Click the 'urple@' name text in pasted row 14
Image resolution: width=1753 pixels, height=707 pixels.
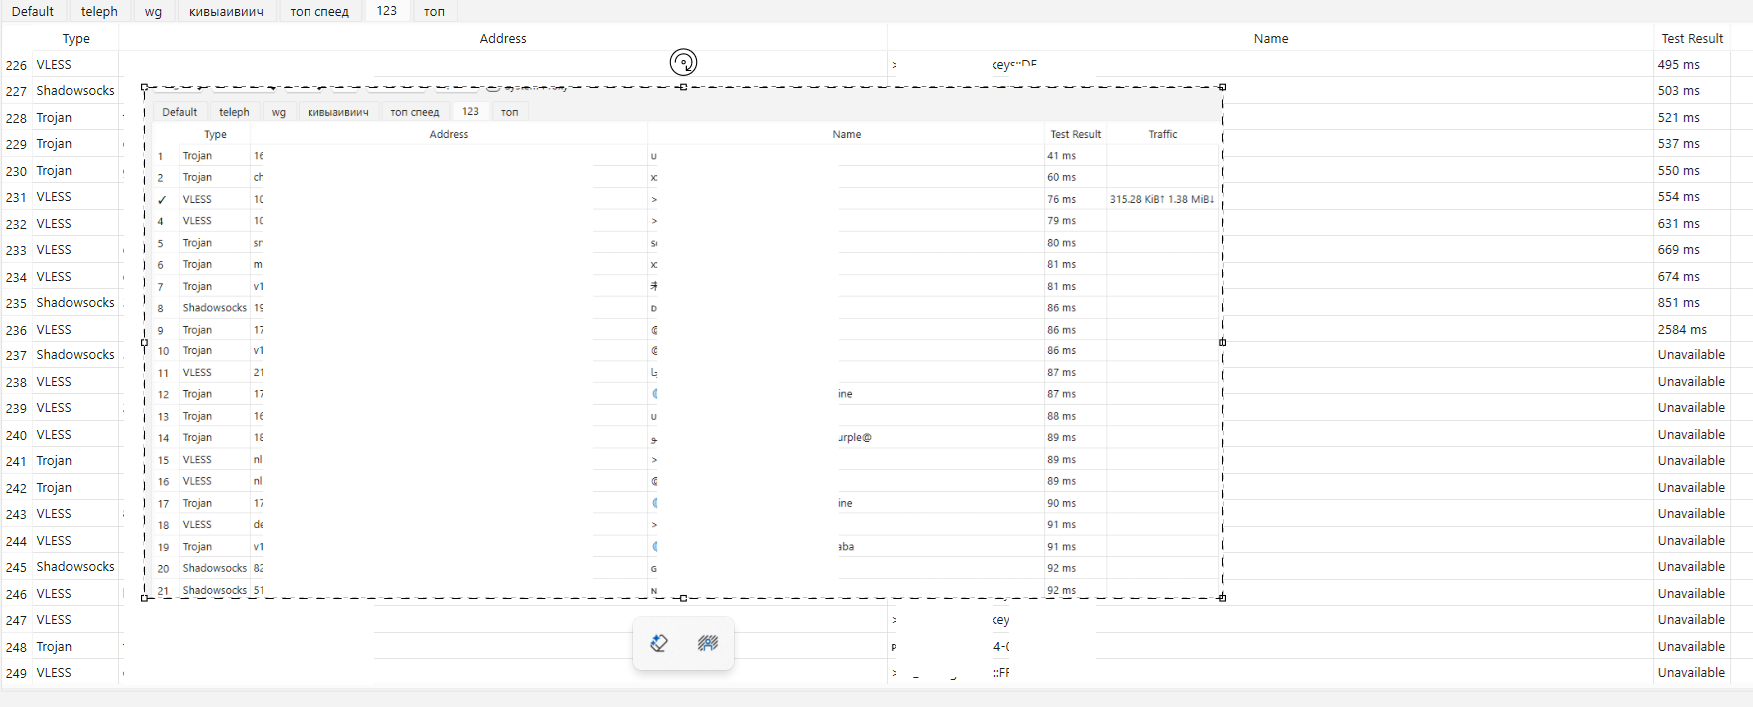tap(855, 437)
